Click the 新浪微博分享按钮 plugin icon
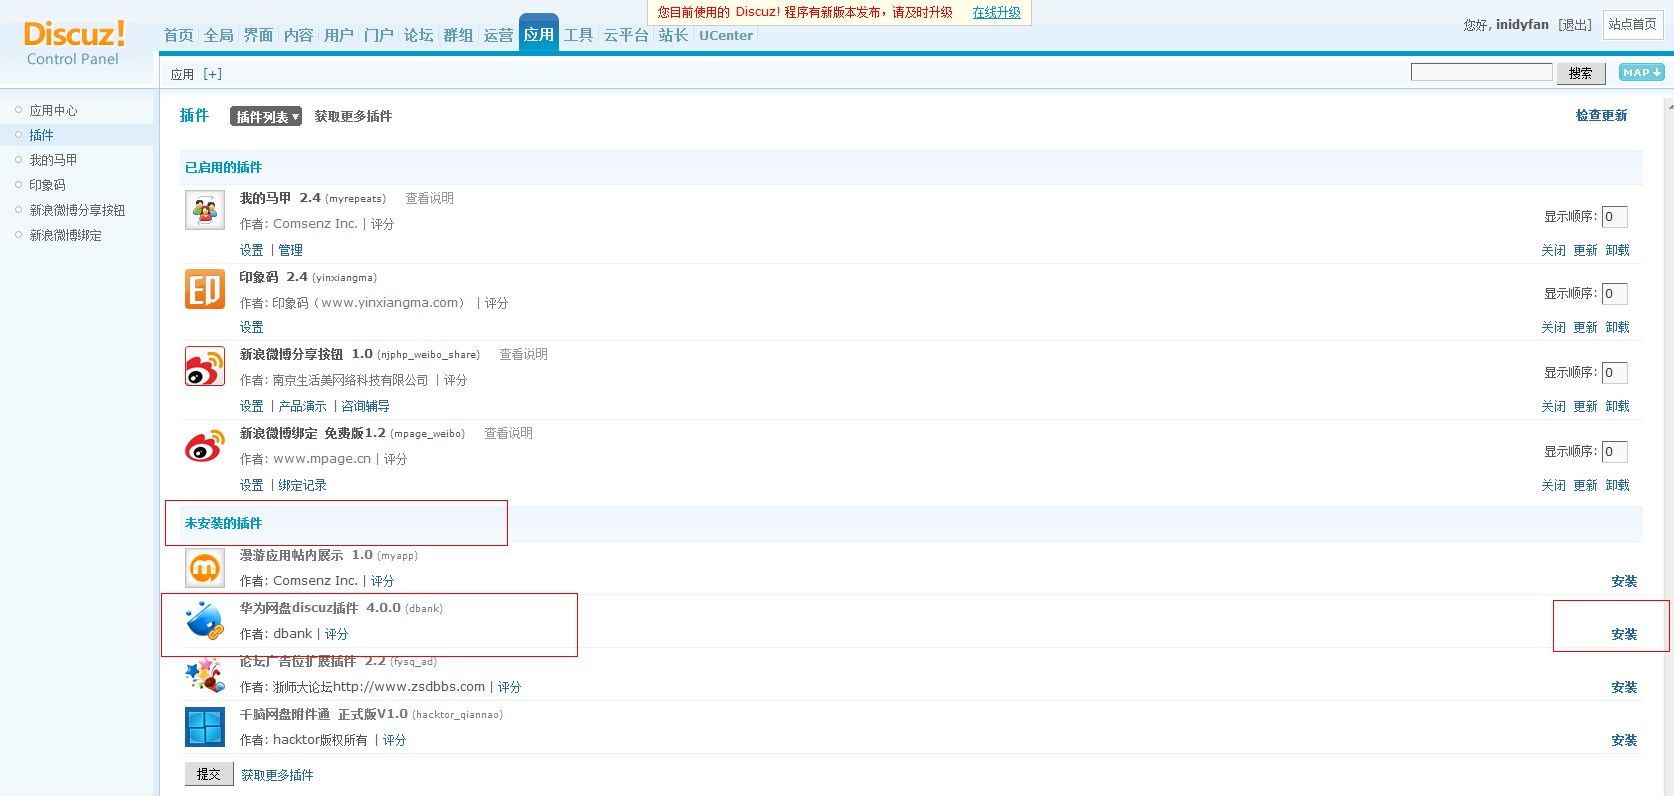 [x=205, y=366]
